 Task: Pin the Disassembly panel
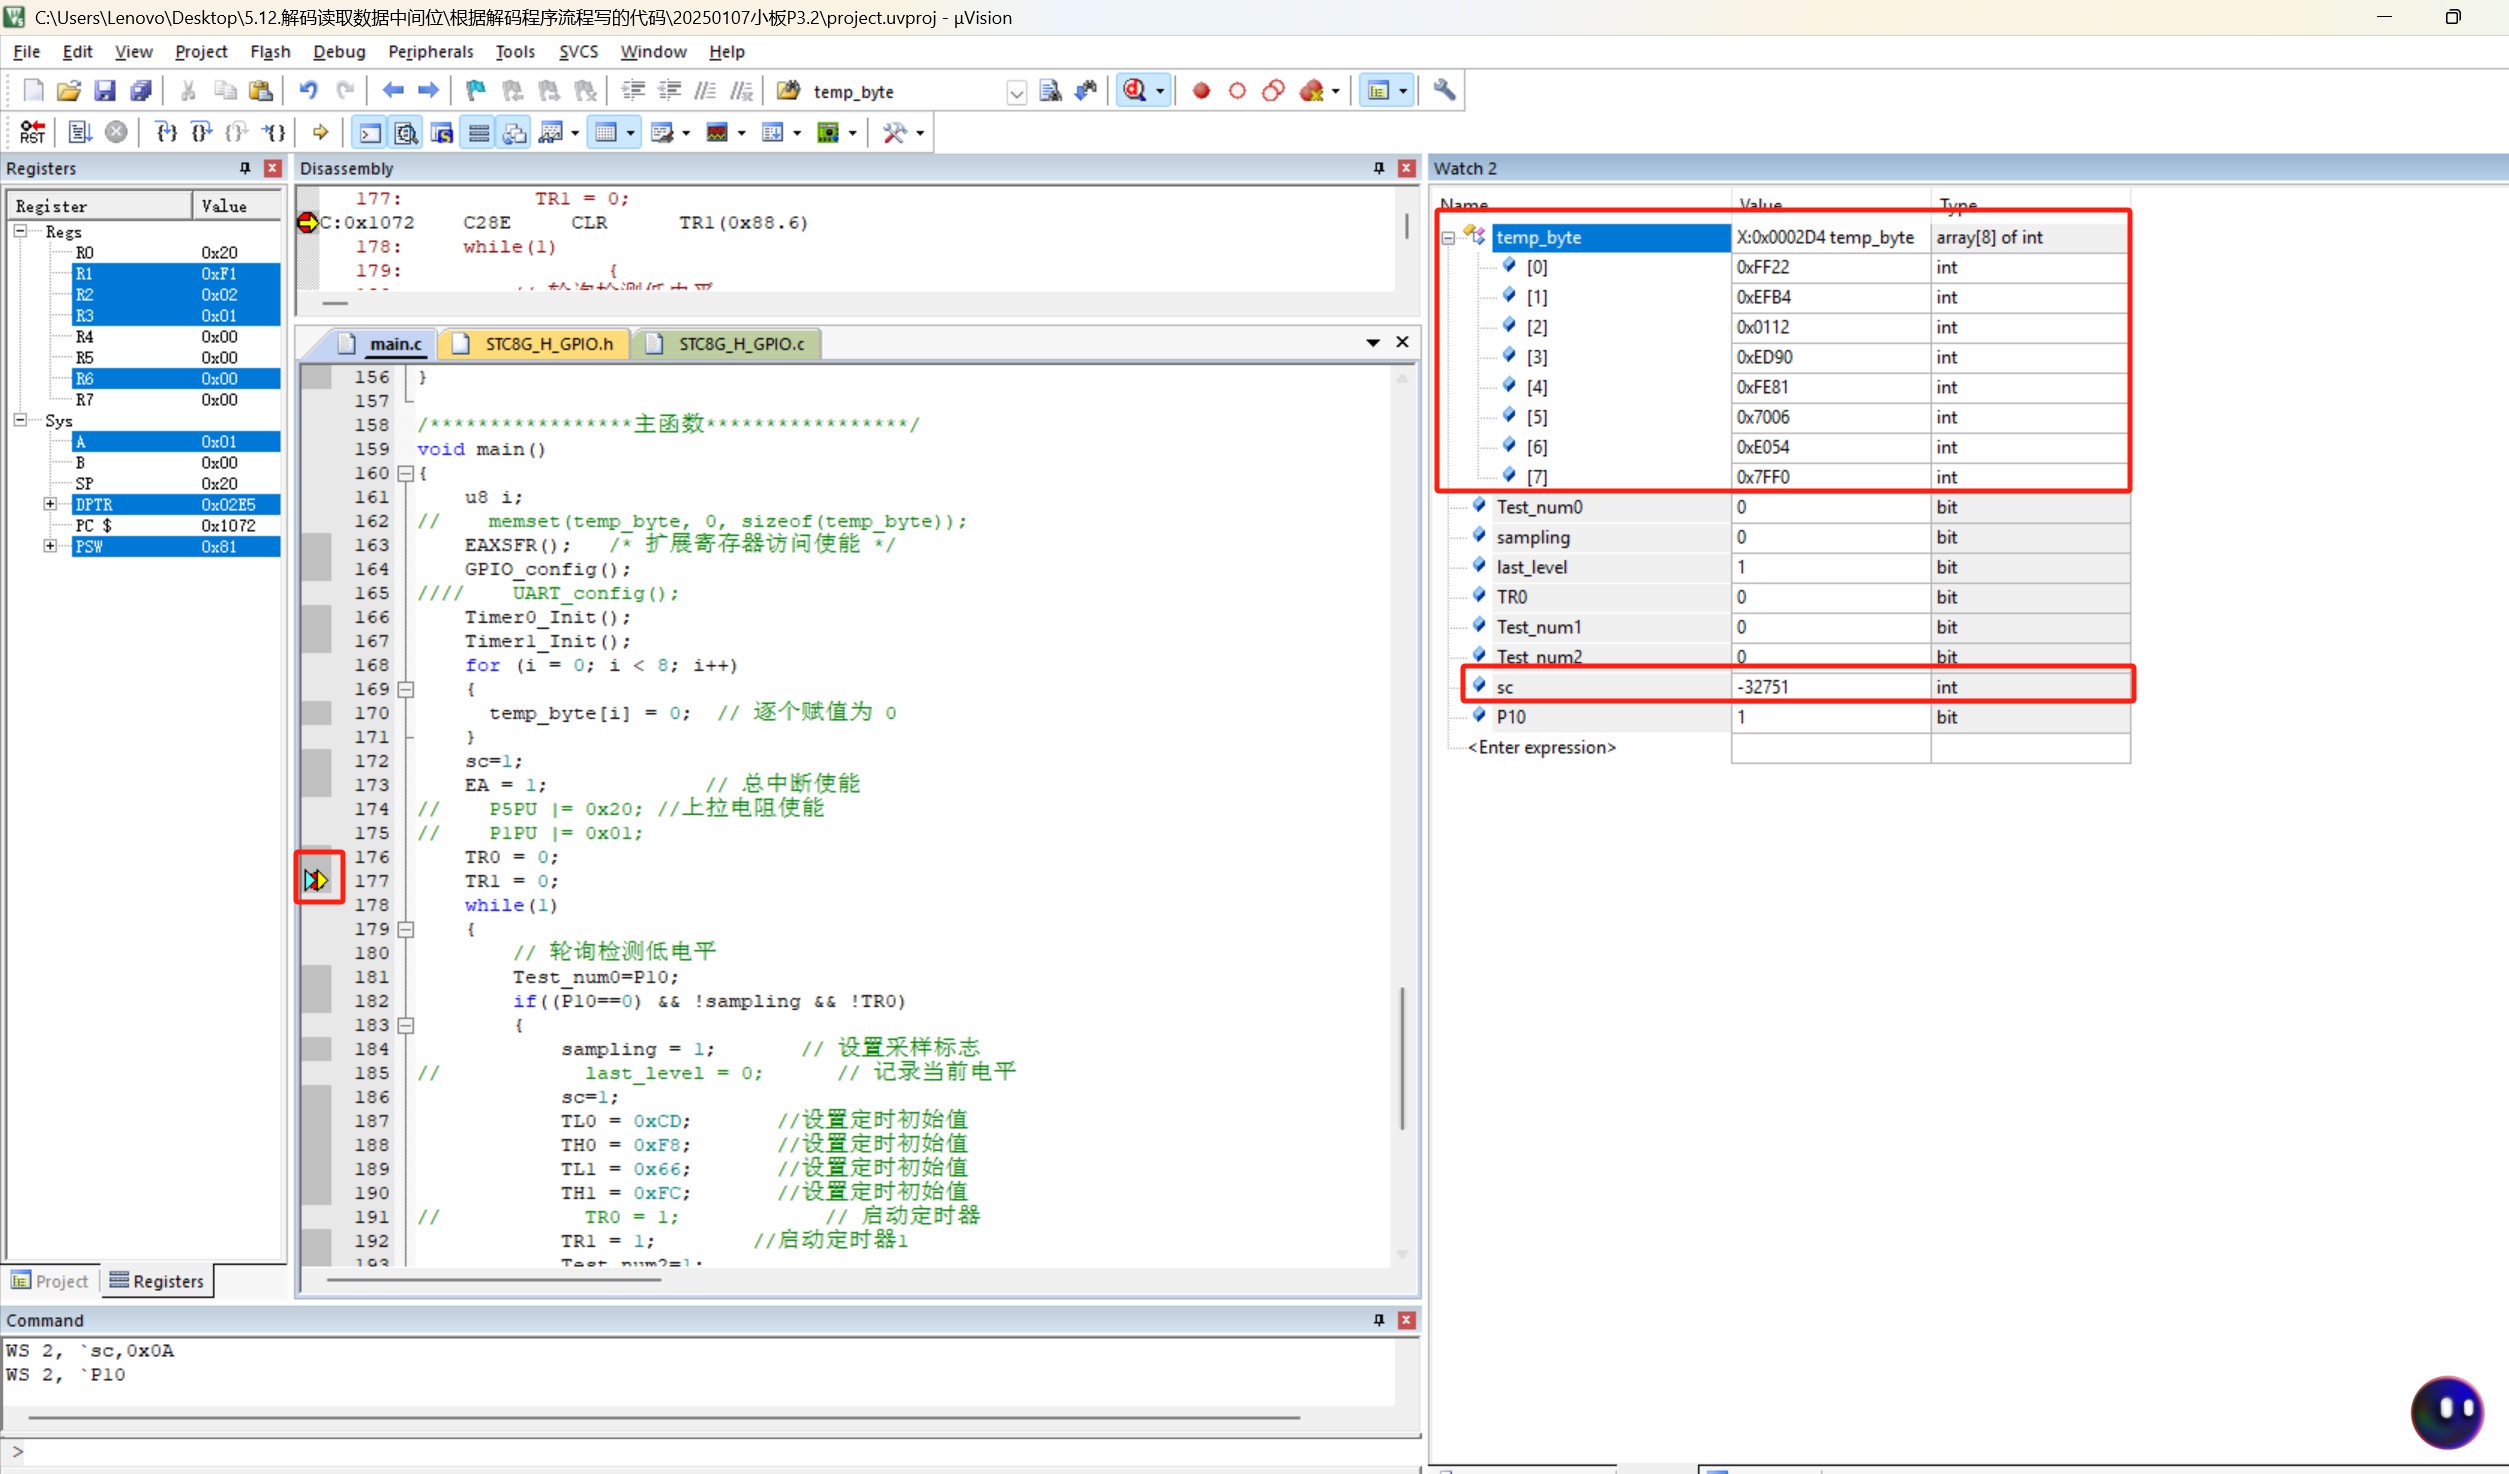click(1379, 168)
